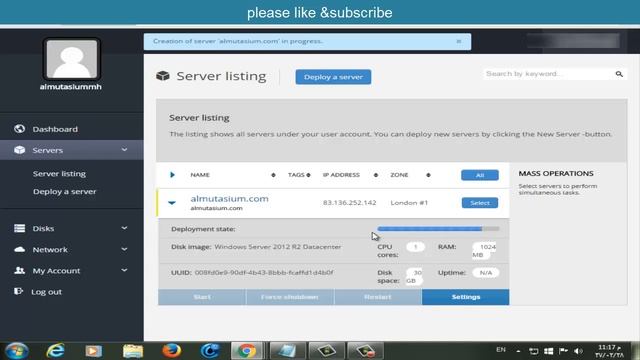This screenshot has height=360, width=640.
Task: Click the taskbar clock 11:17
Action: (x=609, y=351)
